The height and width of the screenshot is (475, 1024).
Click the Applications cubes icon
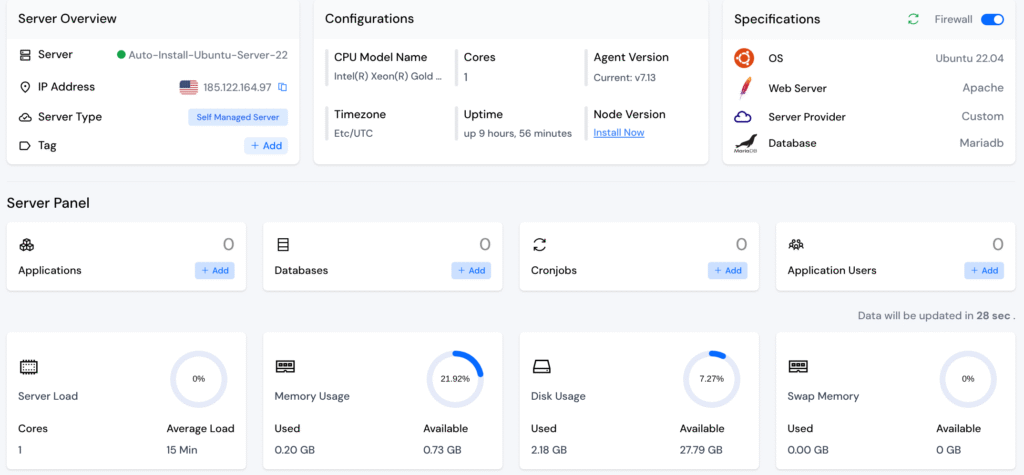click(27, 245)
